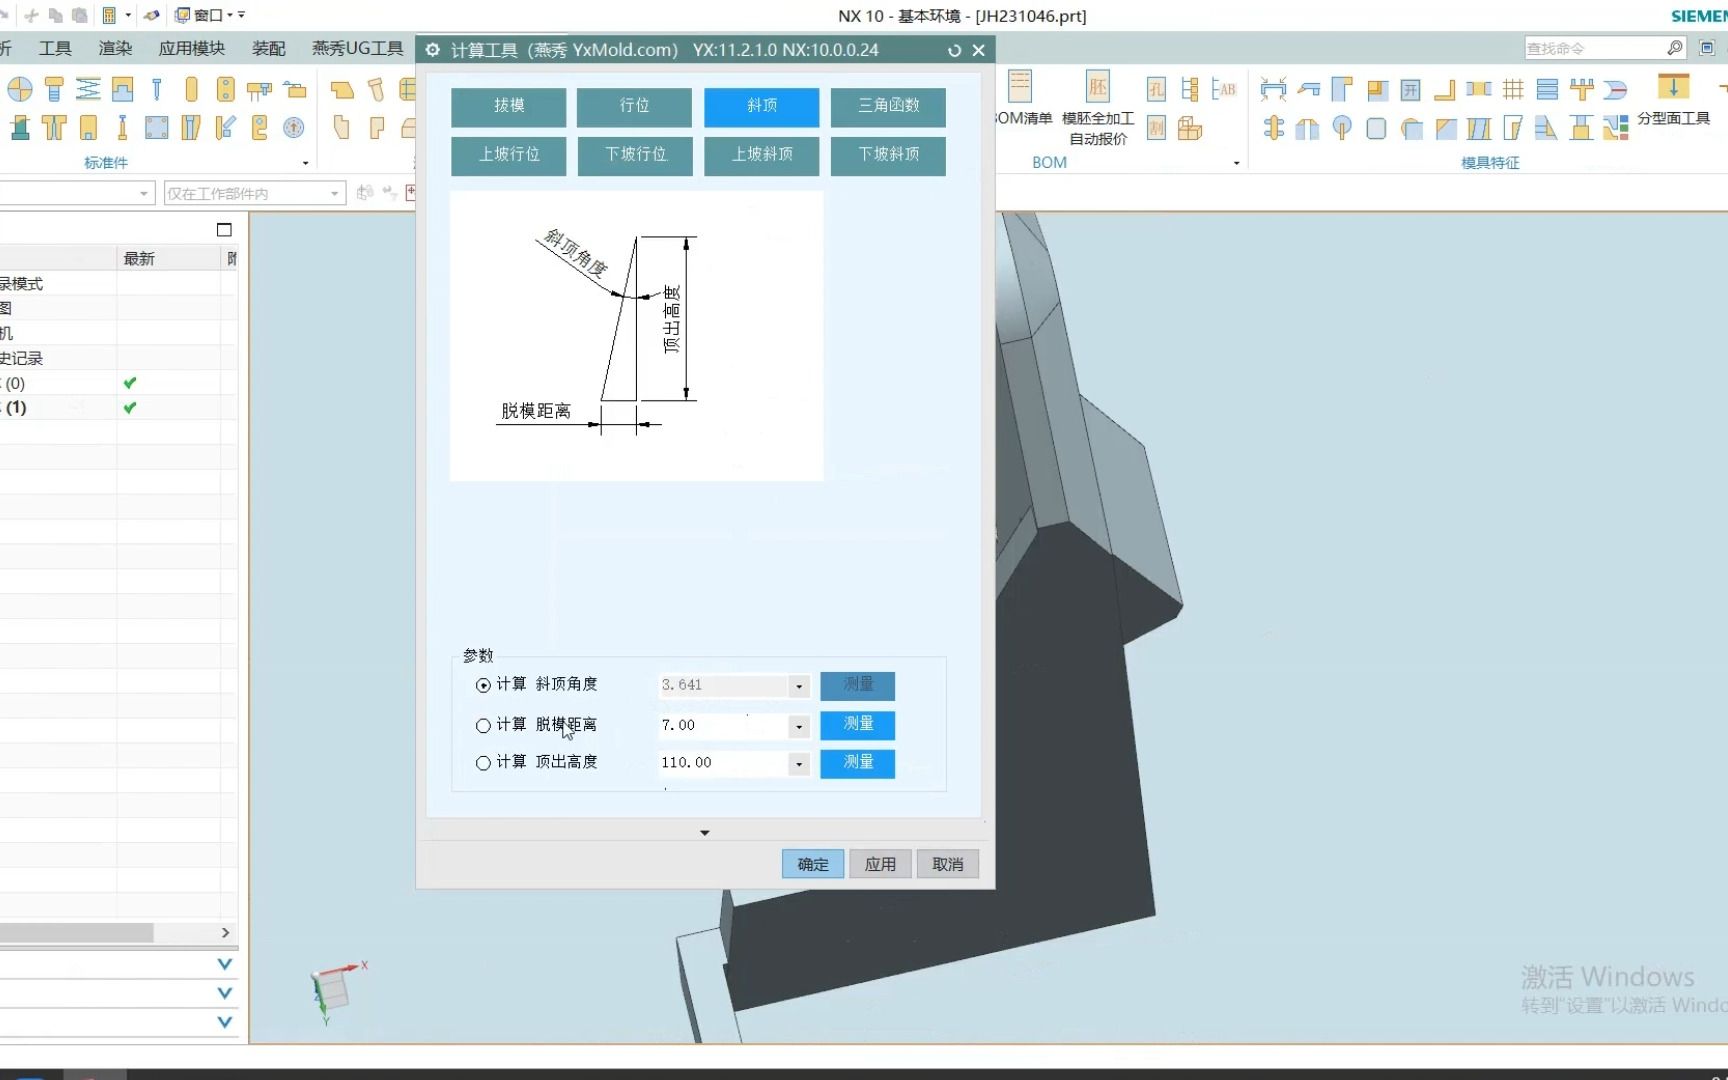Image resolution: width=1728 pixels, height=1080 pixels.
Task: Click the 确定 button to confirm
Action: click(812, 863)
